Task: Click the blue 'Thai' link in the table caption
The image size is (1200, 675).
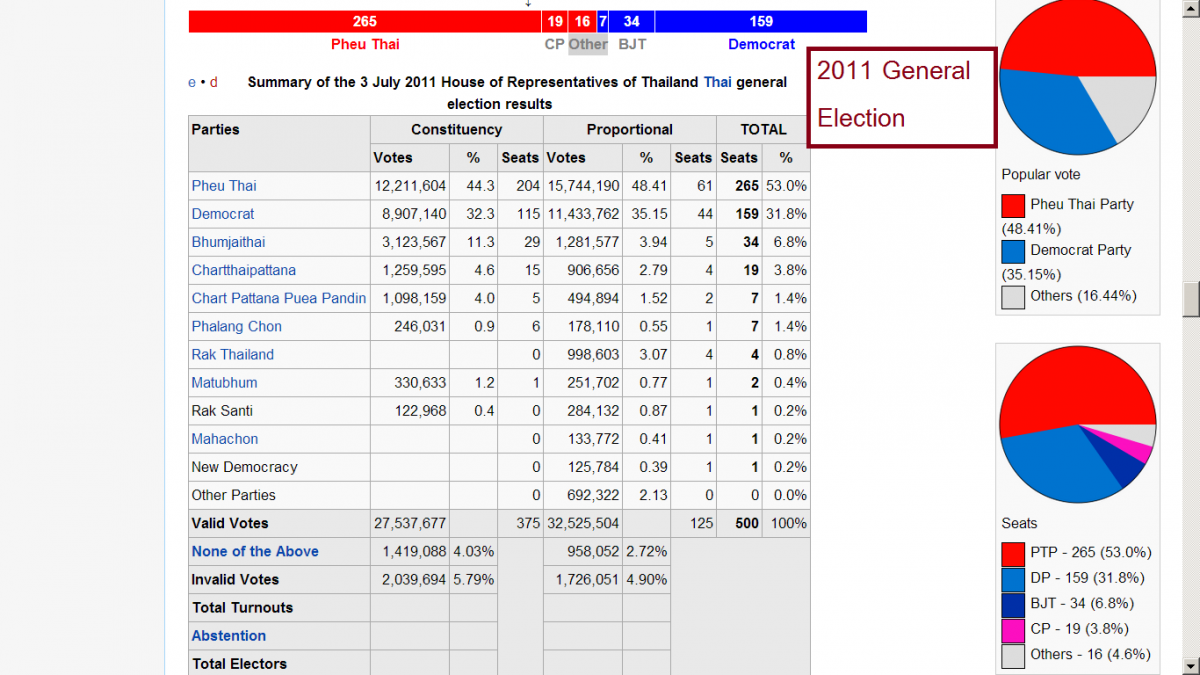Action: (717, 82)
